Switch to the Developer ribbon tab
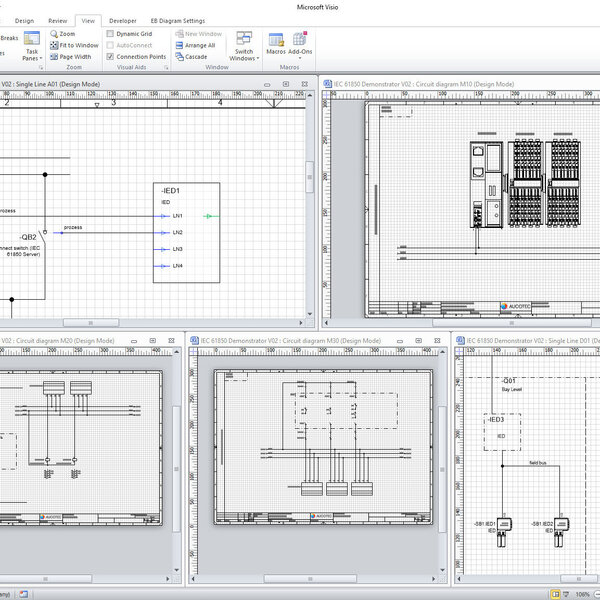This screenshot has height=600, width=600. (x=123, y=20)
